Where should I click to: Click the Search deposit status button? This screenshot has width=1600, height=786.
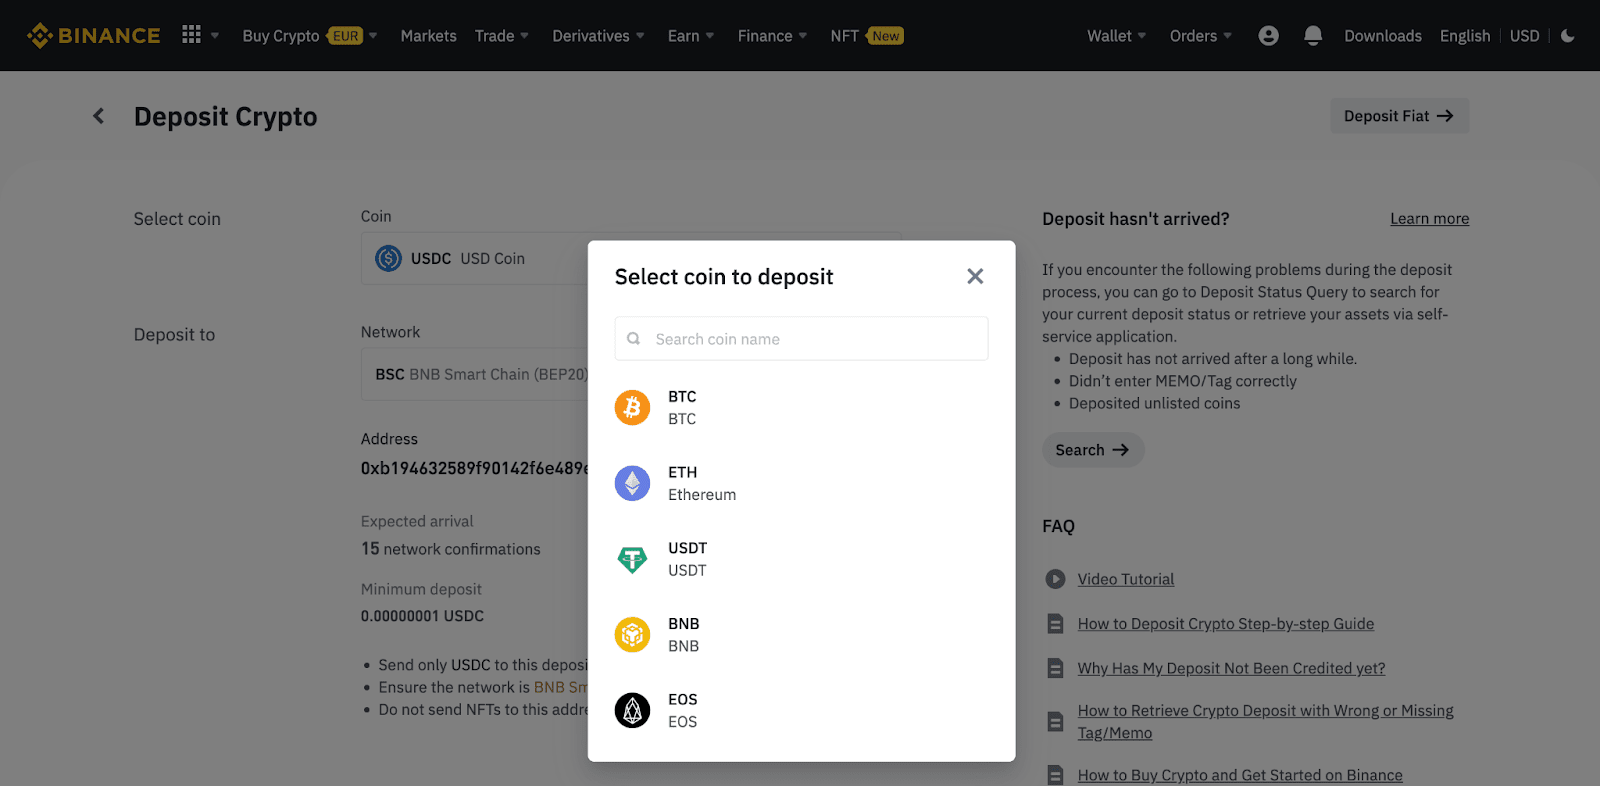pos(1092,450)
